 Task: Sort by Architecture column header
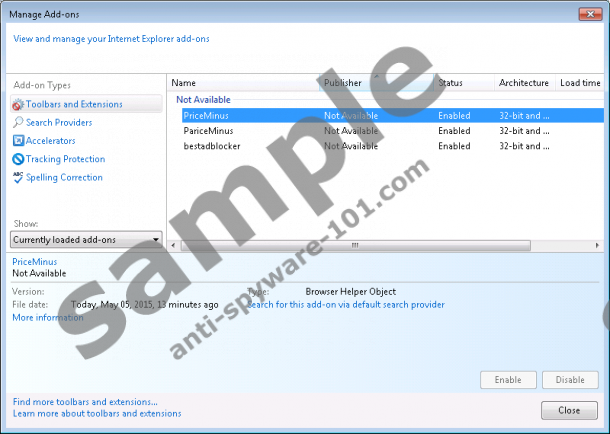tap(524, 83)
